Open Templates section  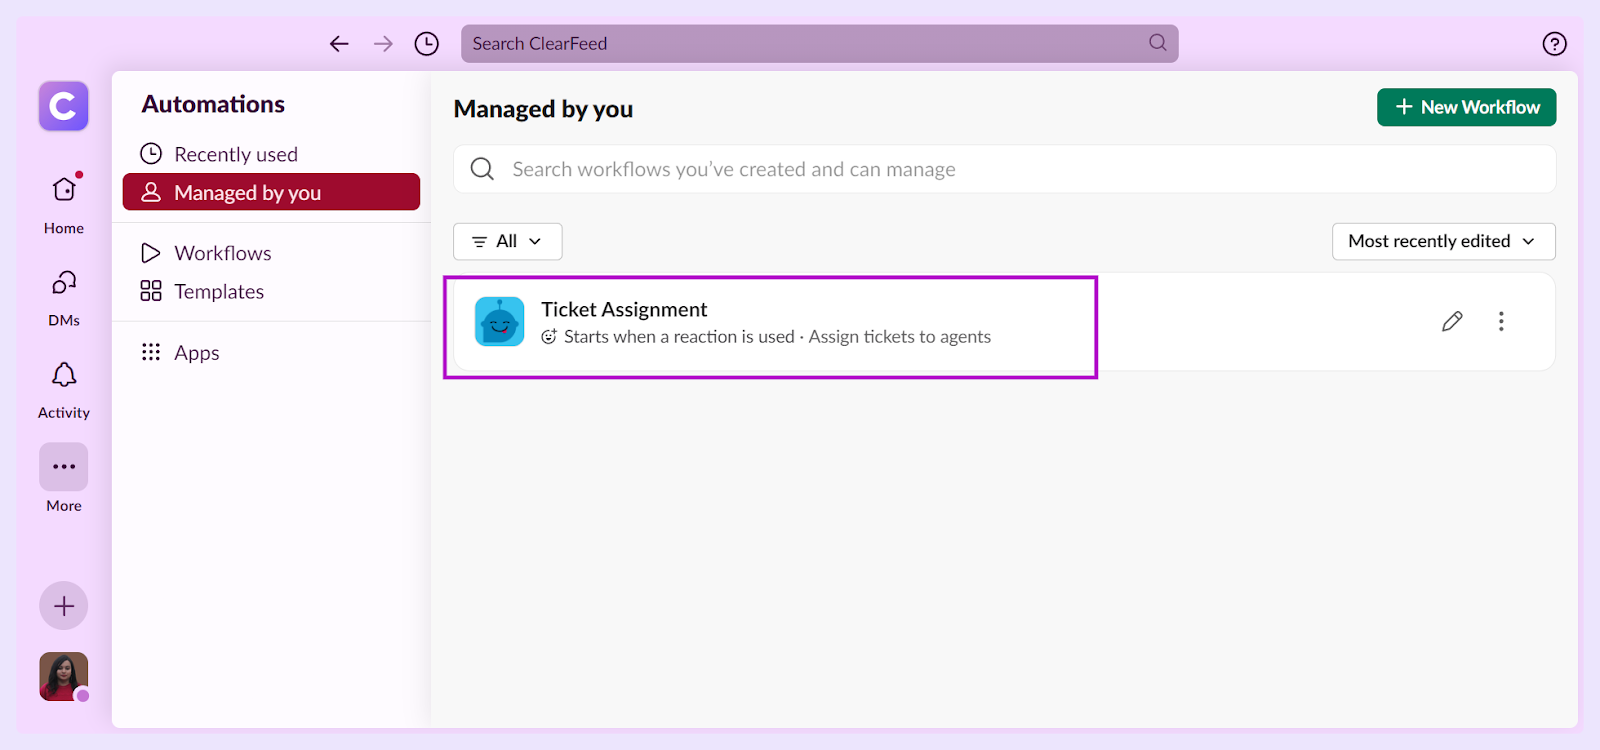tap(271, 291)
